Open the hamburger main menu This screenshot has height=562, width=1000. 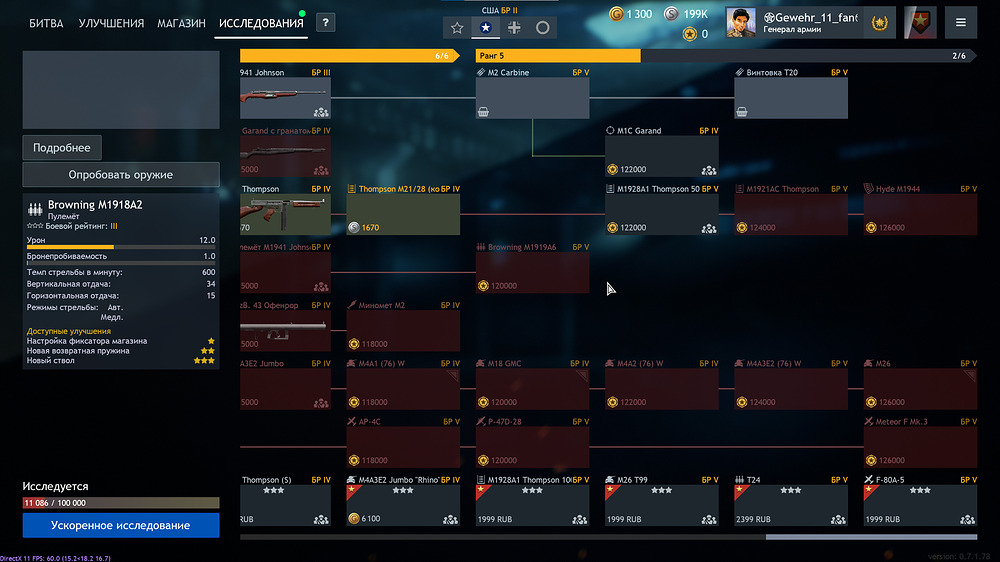961,22
